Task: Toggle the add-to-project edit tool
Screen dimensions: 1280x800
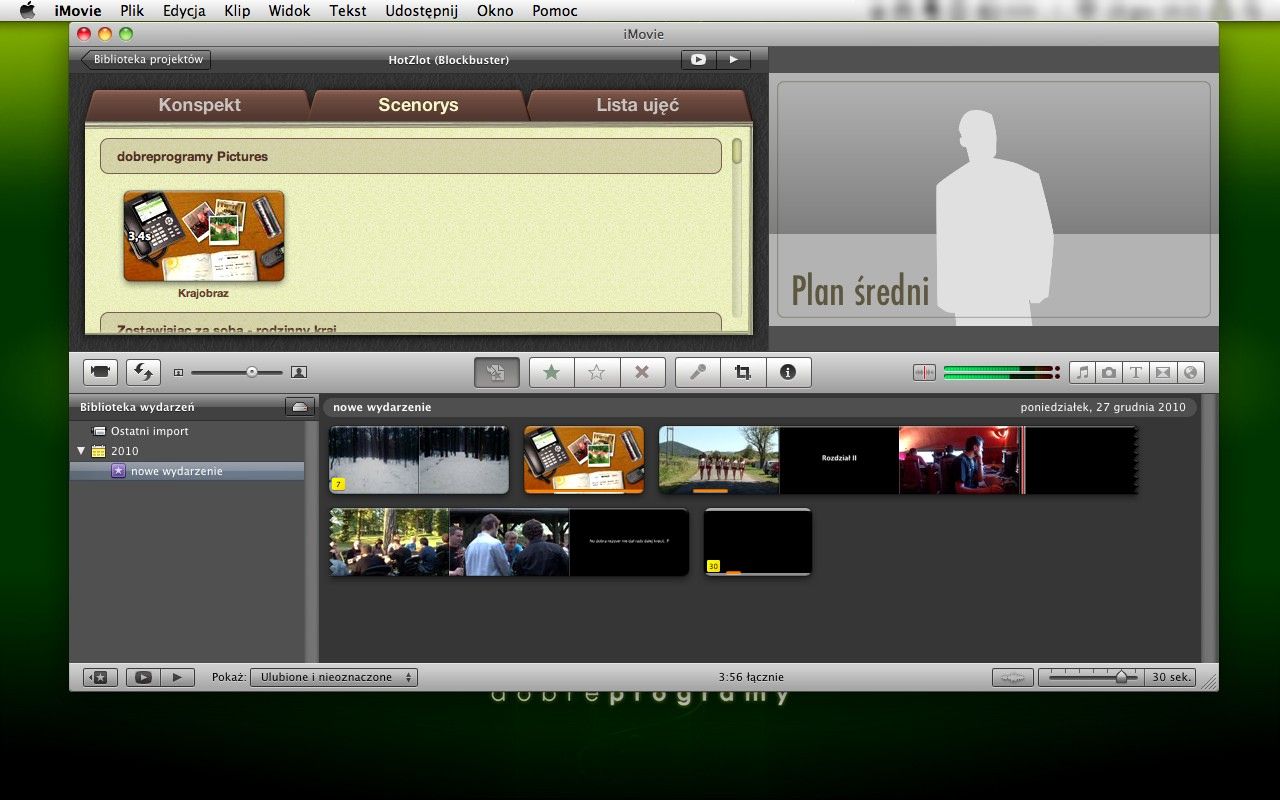Action: click(x=496, y=372)
